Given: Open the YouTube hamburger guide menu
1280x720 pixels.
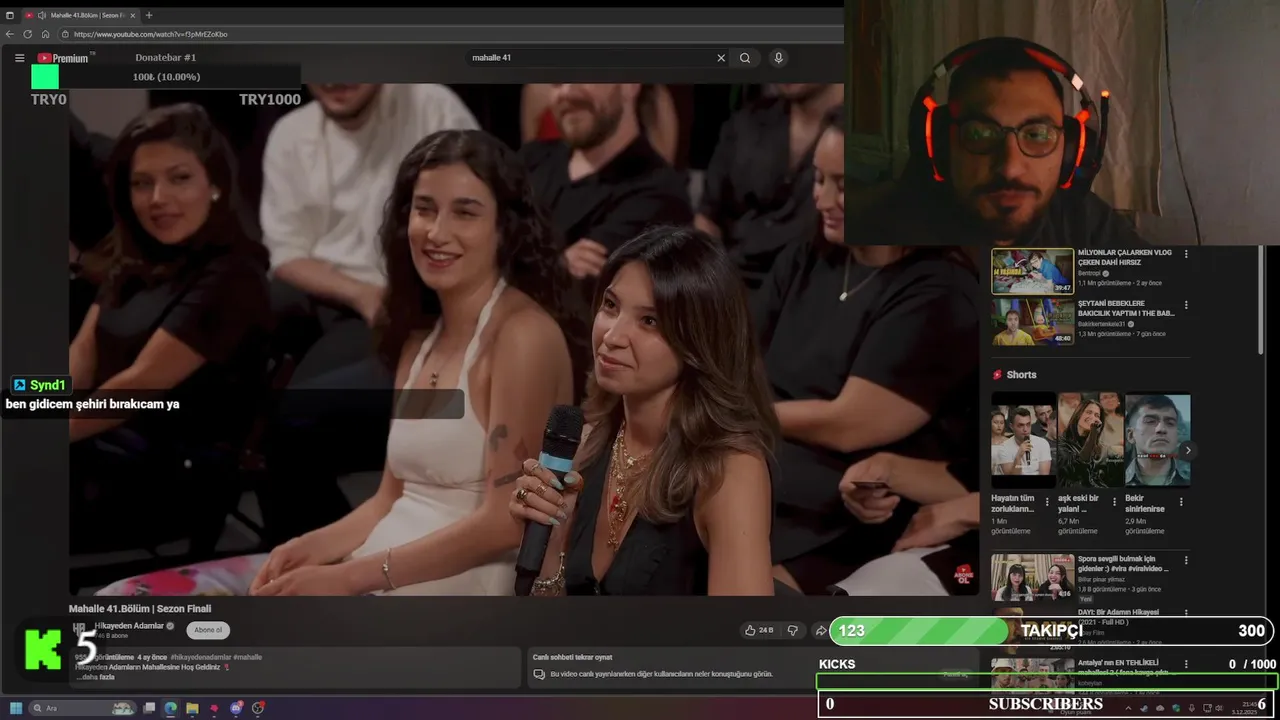Looking at the screenshot, I should 19,58.
